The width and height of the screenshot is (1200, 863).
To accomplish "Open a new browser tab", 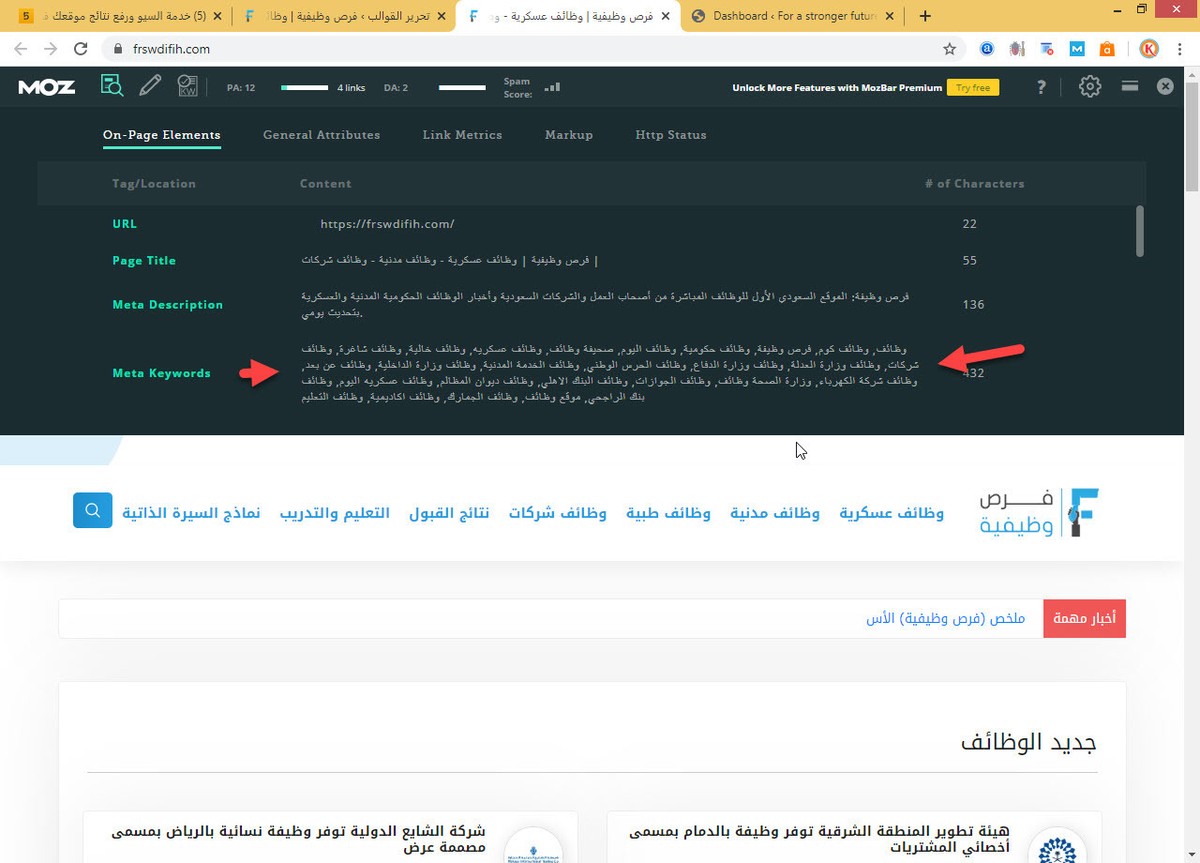I will tap(925, 16).
